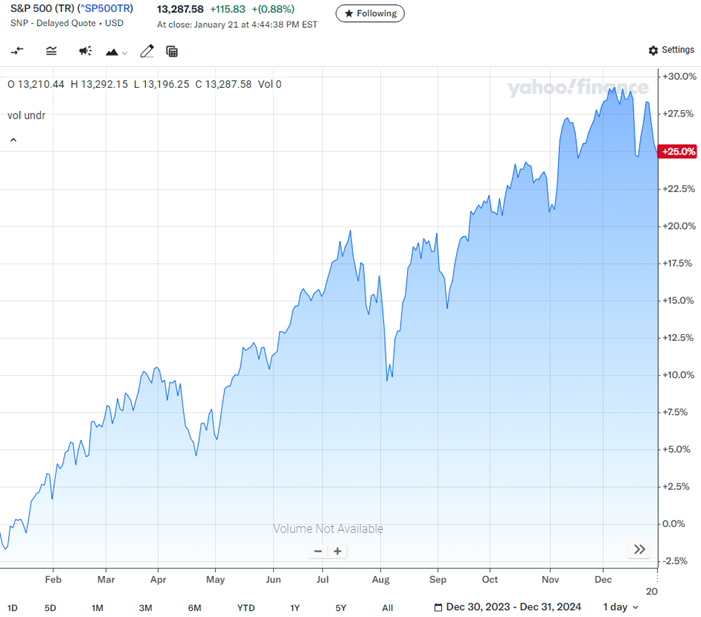Image resolution: width=701 pixels, height=617 pixels.
Task: Click the S&P 500 (TR) index title
Action: point(42,8)
